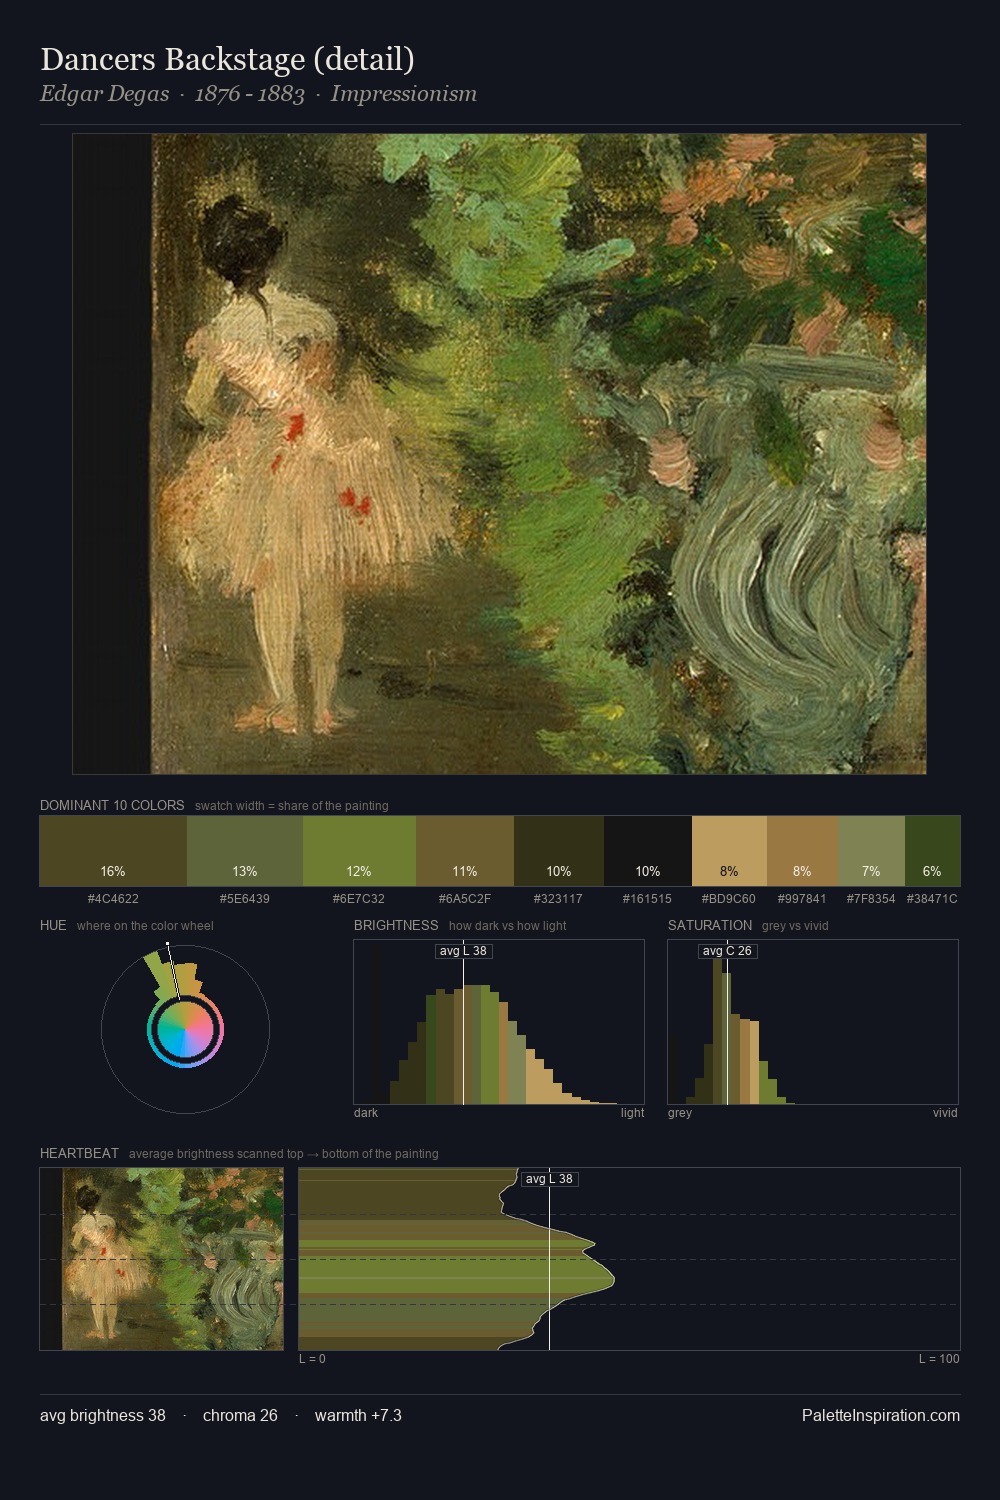Click the 'avg C 26' saturation label

coord(728,951)
